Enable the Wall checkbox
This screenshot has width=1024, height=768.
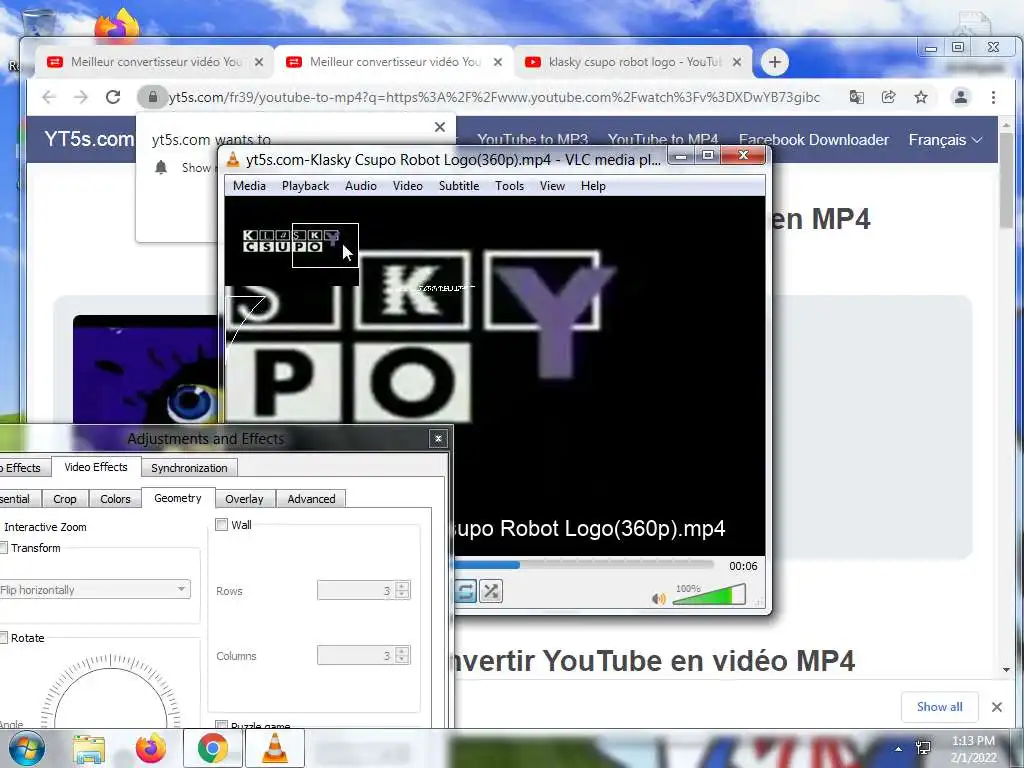(221, 524)
